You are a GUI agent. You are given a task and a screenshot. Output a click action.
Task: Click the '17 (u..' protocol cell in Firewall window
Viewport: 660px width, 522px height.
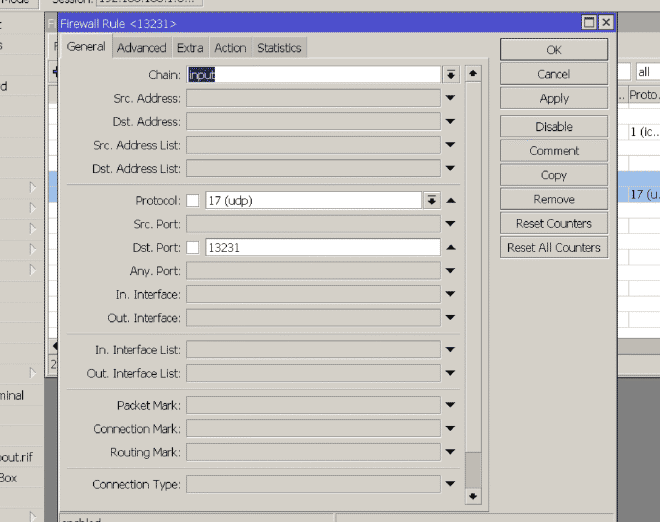pyautogui.click(x=644, y=194)
